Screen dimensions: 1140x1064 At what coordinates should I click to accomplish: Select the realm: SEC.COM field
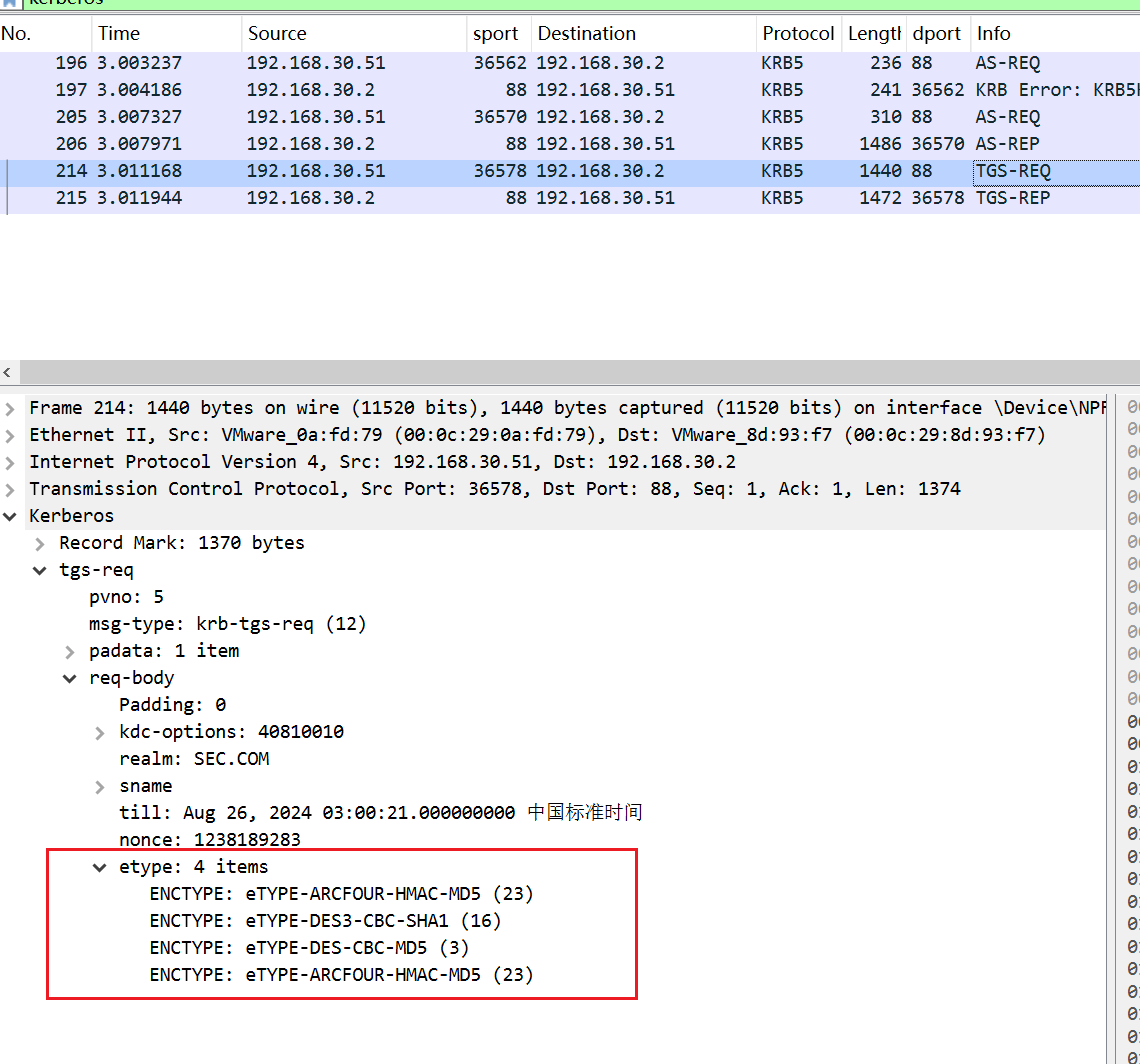pyautogui.click(x=194, y=759)
